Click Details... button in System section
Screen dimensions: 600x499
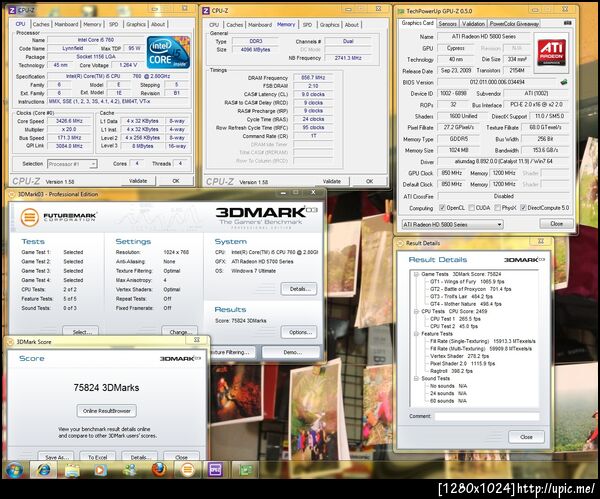pos(299,289)
